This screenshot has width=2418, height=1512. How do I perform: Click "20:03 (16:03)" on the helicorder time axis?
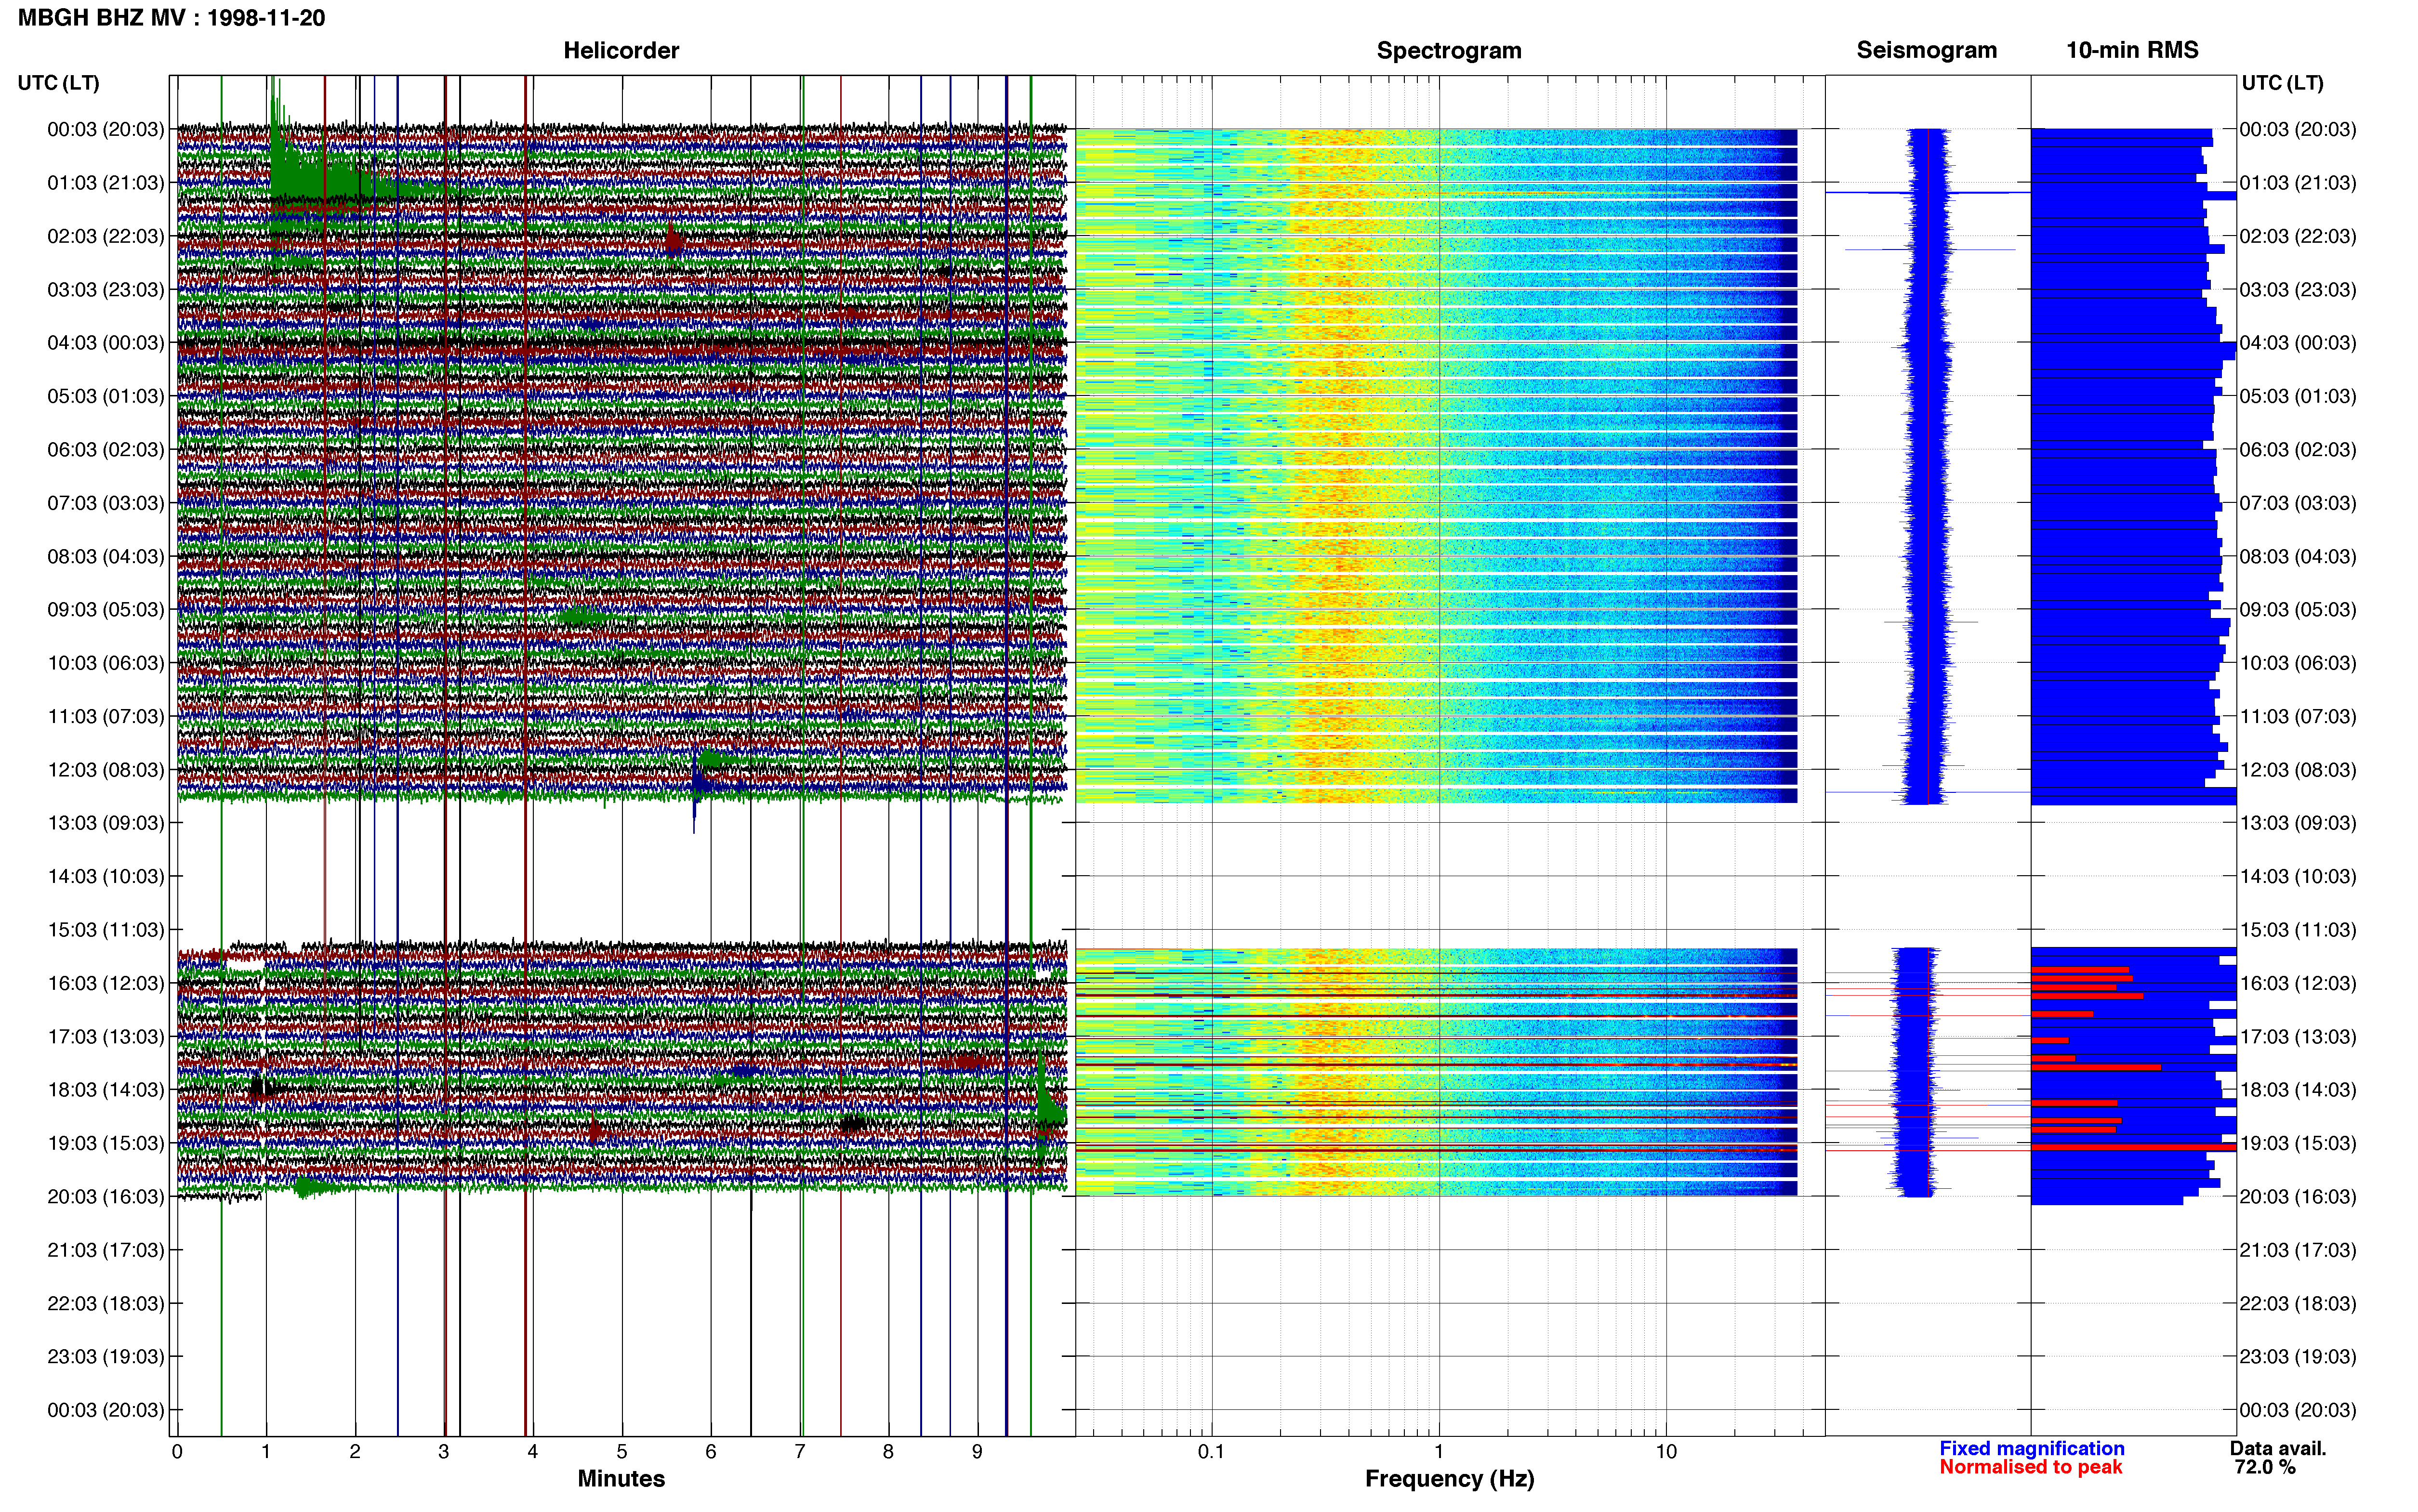click(105, 1197)
